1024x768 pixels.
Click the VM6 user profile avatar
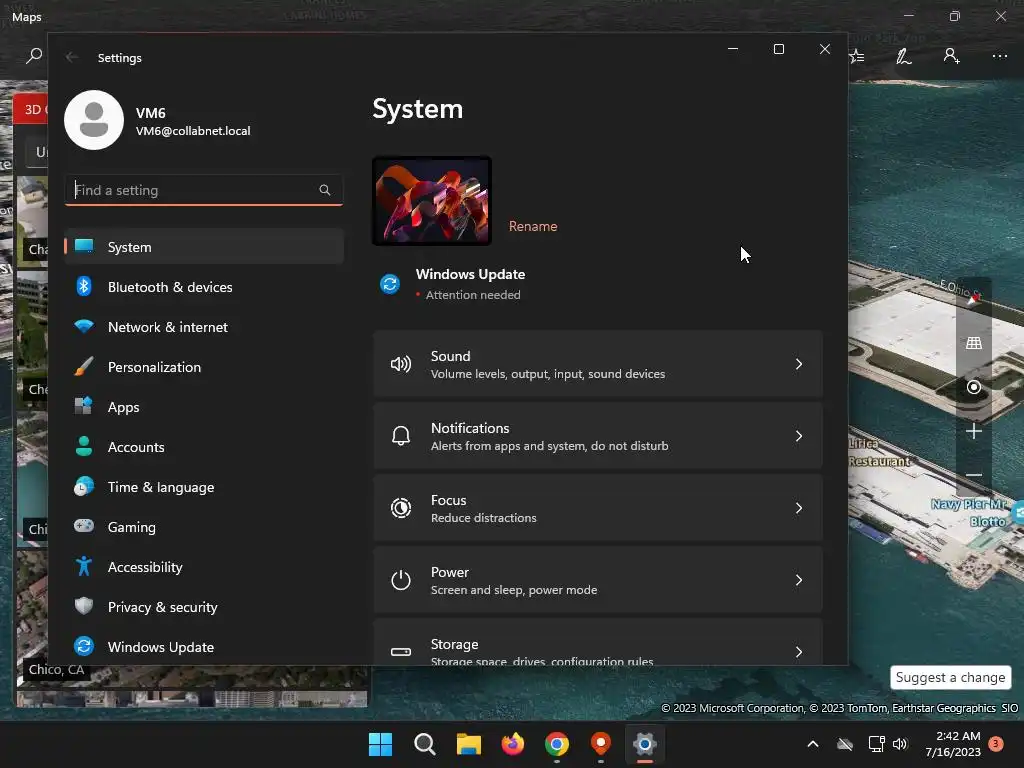[94, 120]
